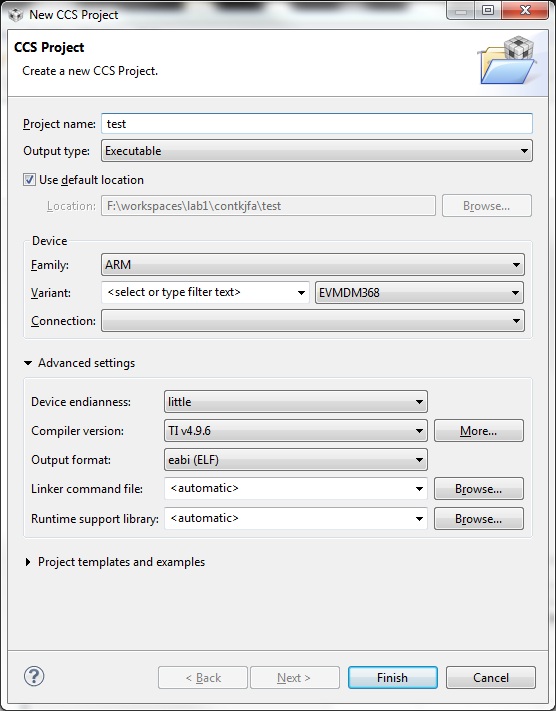
Task: Uncheck the Use default location checkbox
Action: [x=29, y=180]
